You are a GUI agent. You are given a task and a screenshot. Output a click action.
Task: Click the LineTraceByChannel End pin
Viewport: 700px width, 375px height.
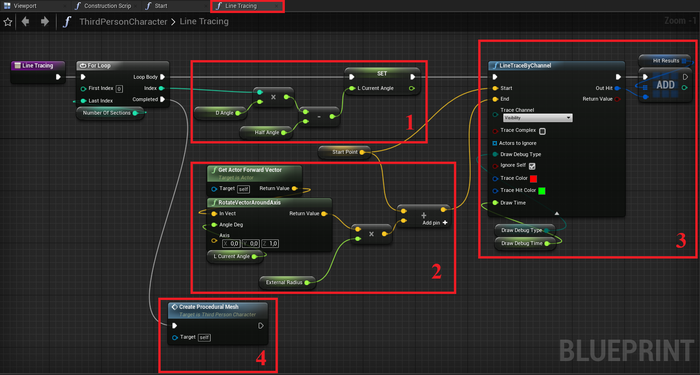click(x=495, y=99)
